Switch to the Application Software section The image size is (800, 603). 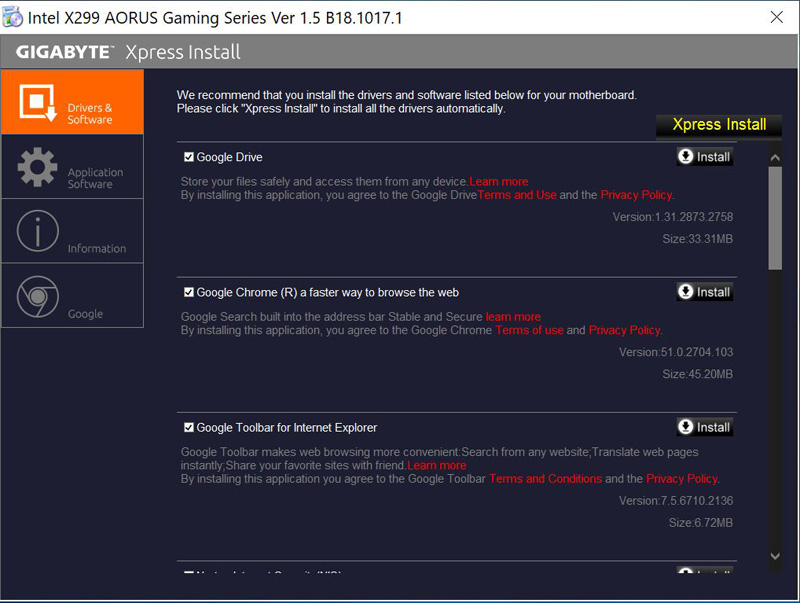click(x=72, y=167)
